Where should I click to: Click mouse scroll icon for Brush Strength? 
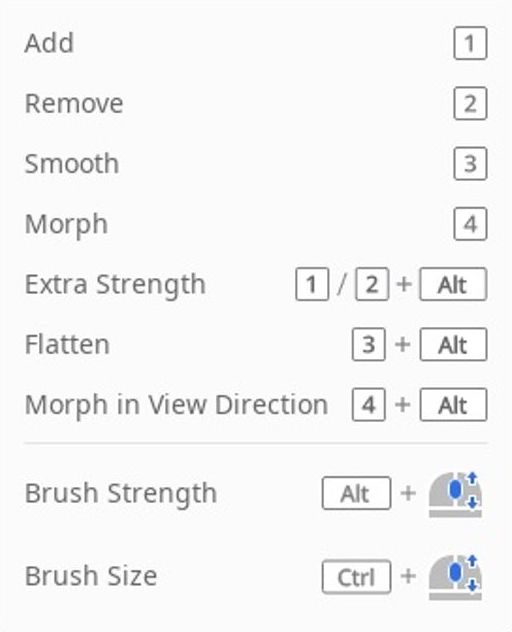pos(455,494)
